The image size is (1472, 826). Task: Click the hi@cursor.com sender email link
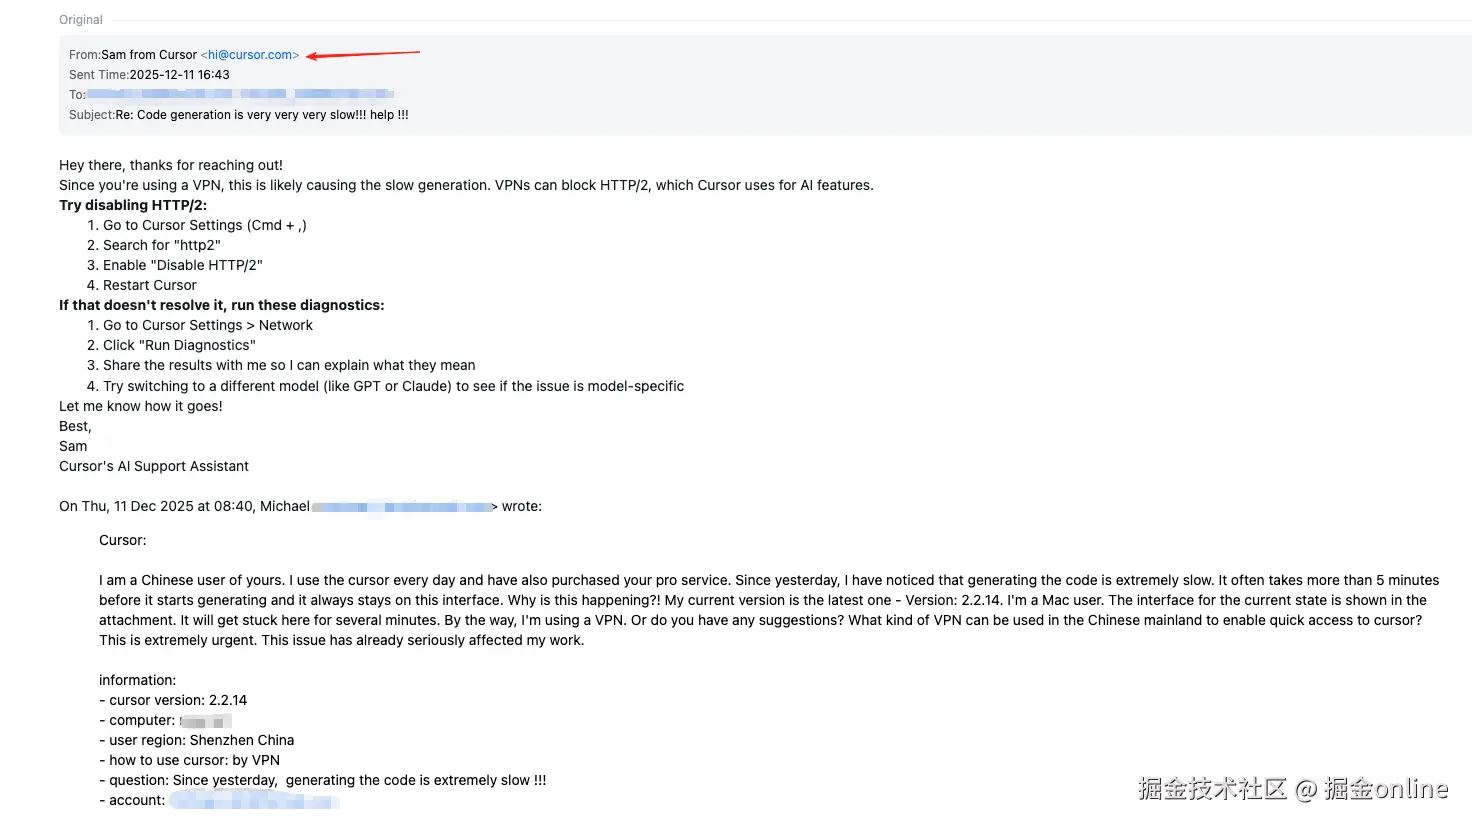point(250,55)
